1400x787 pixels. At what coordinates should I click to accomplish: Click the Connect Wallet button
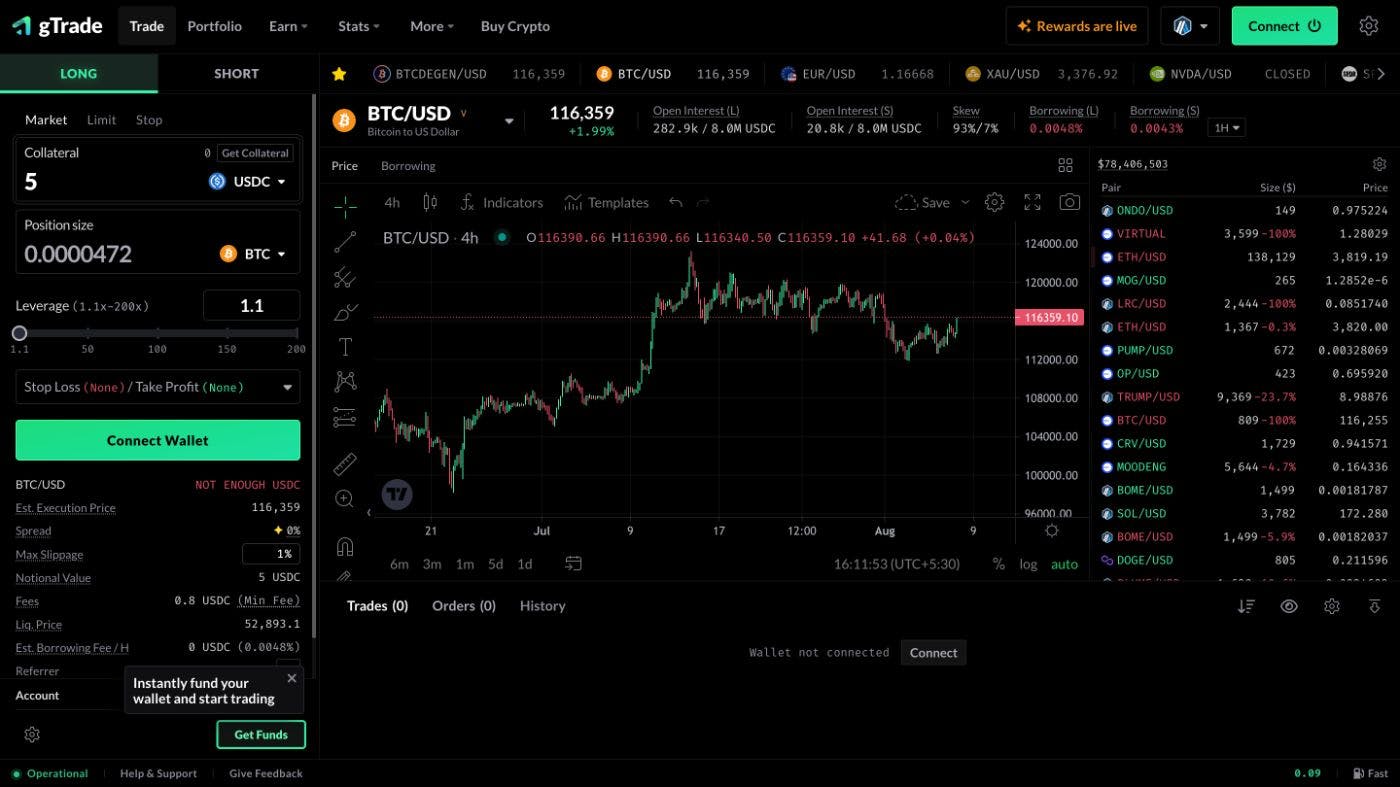[157, 440]
